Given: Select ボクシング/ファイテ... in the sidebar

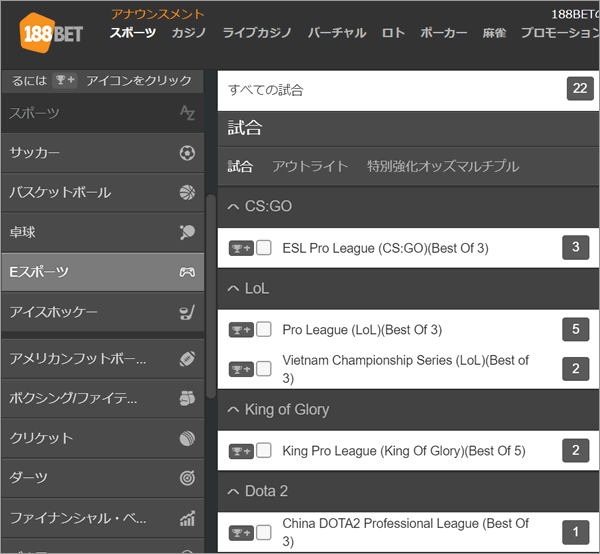Looking at the screenshot, I should tap(103, 398).
